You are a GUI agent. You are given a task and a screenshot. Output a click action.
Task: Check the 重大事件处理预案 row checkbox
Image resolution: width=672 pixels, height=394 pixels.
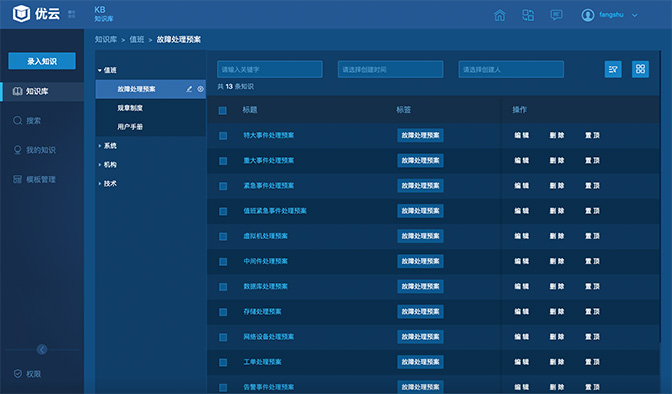pos(223,161)
